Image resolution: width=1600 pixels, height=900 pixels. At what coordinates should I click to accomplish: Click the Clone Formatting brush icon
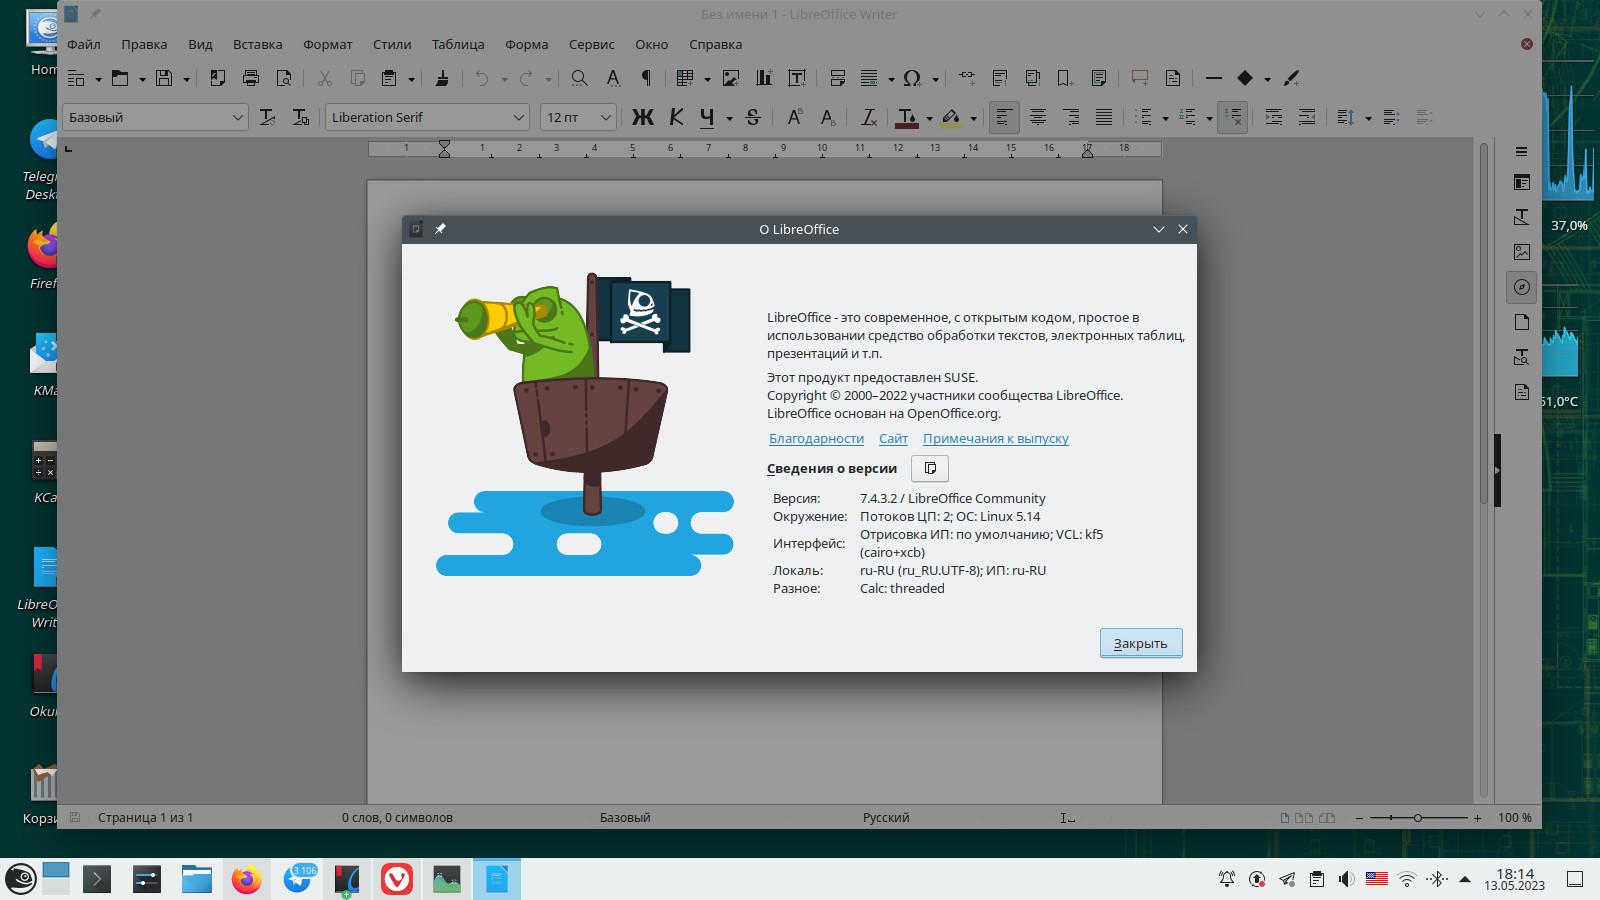click(442, 78)
